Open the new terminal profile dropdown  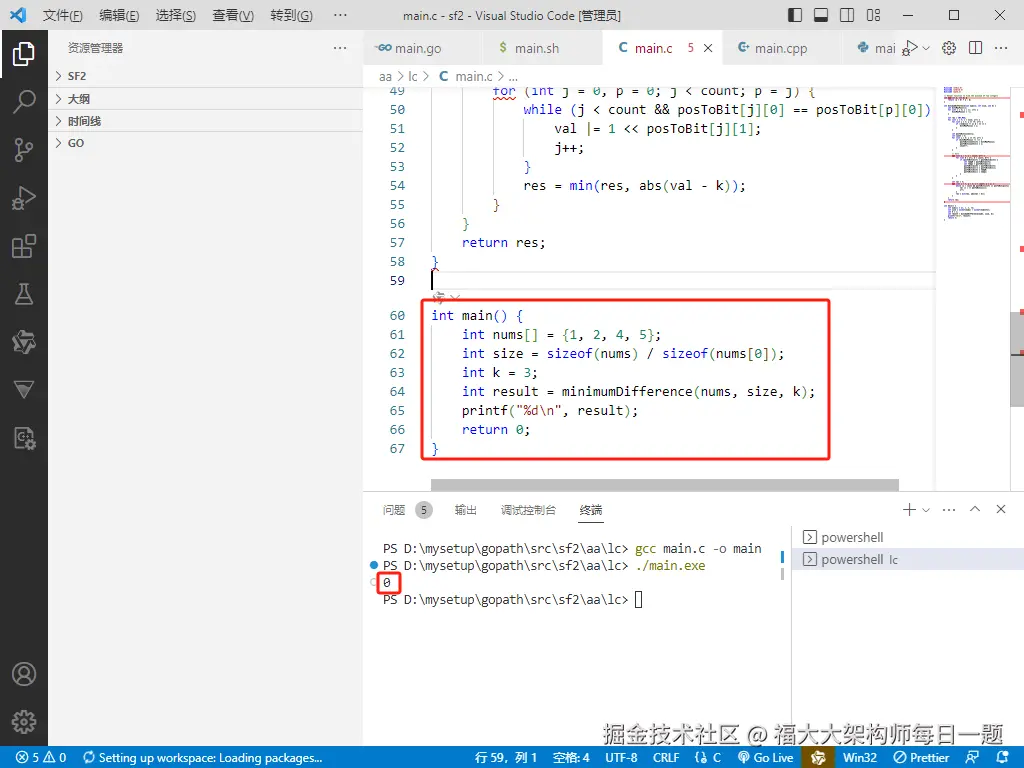pyautogui.click(x=926, y=509)
